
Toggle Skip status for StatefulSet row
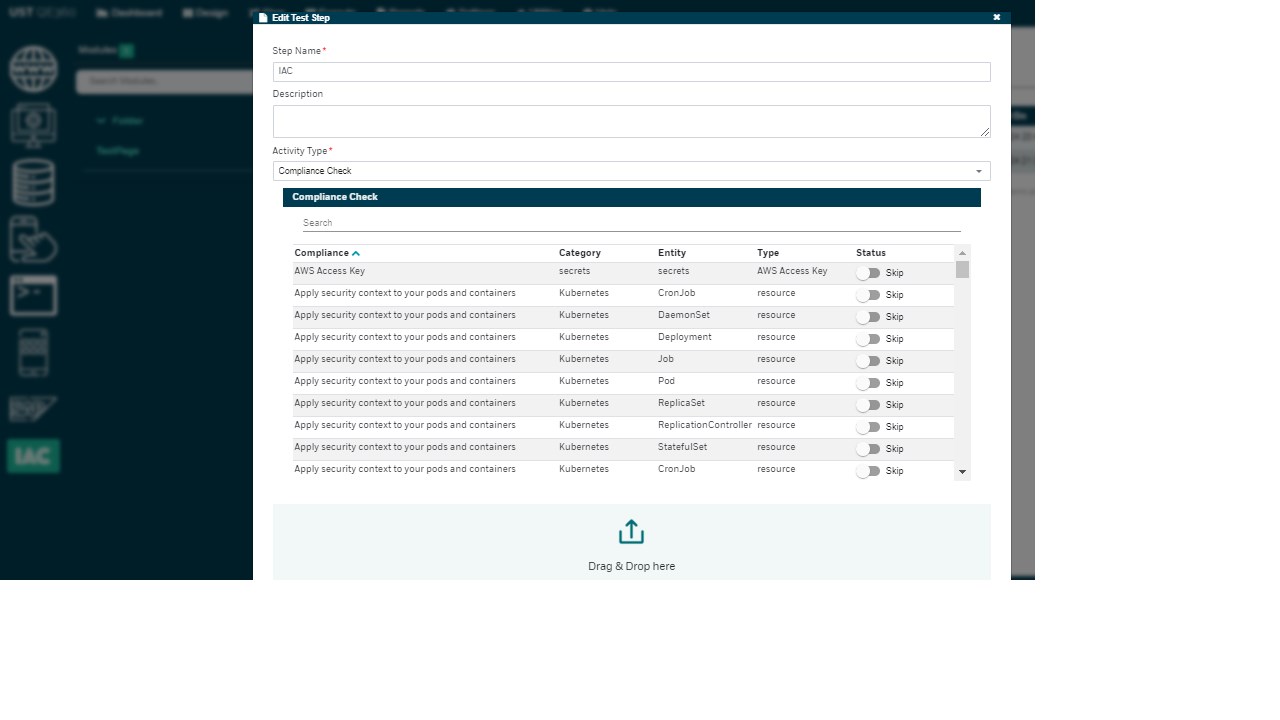pos(868,449)
